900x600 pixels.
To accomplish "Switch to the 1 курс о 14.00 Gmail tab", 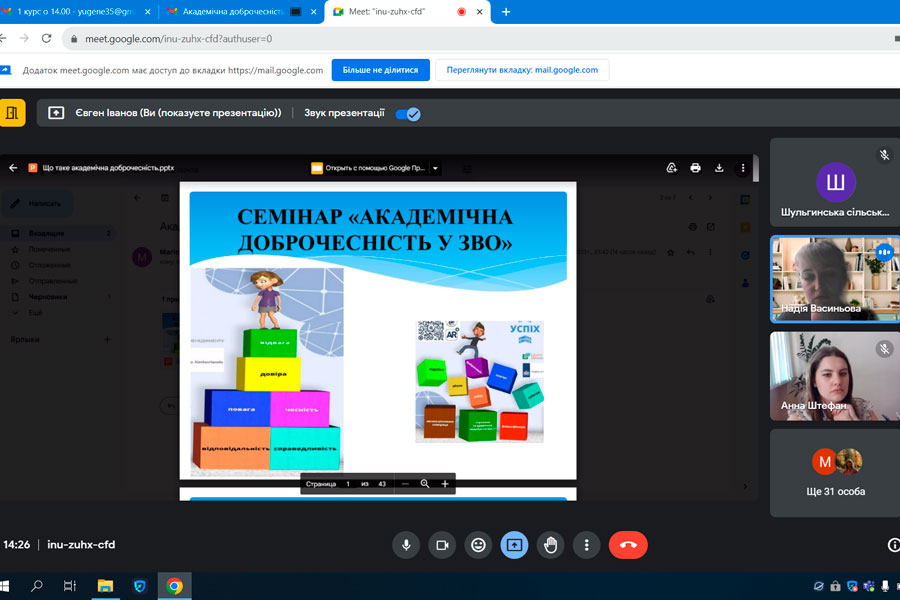I will 75,11.
